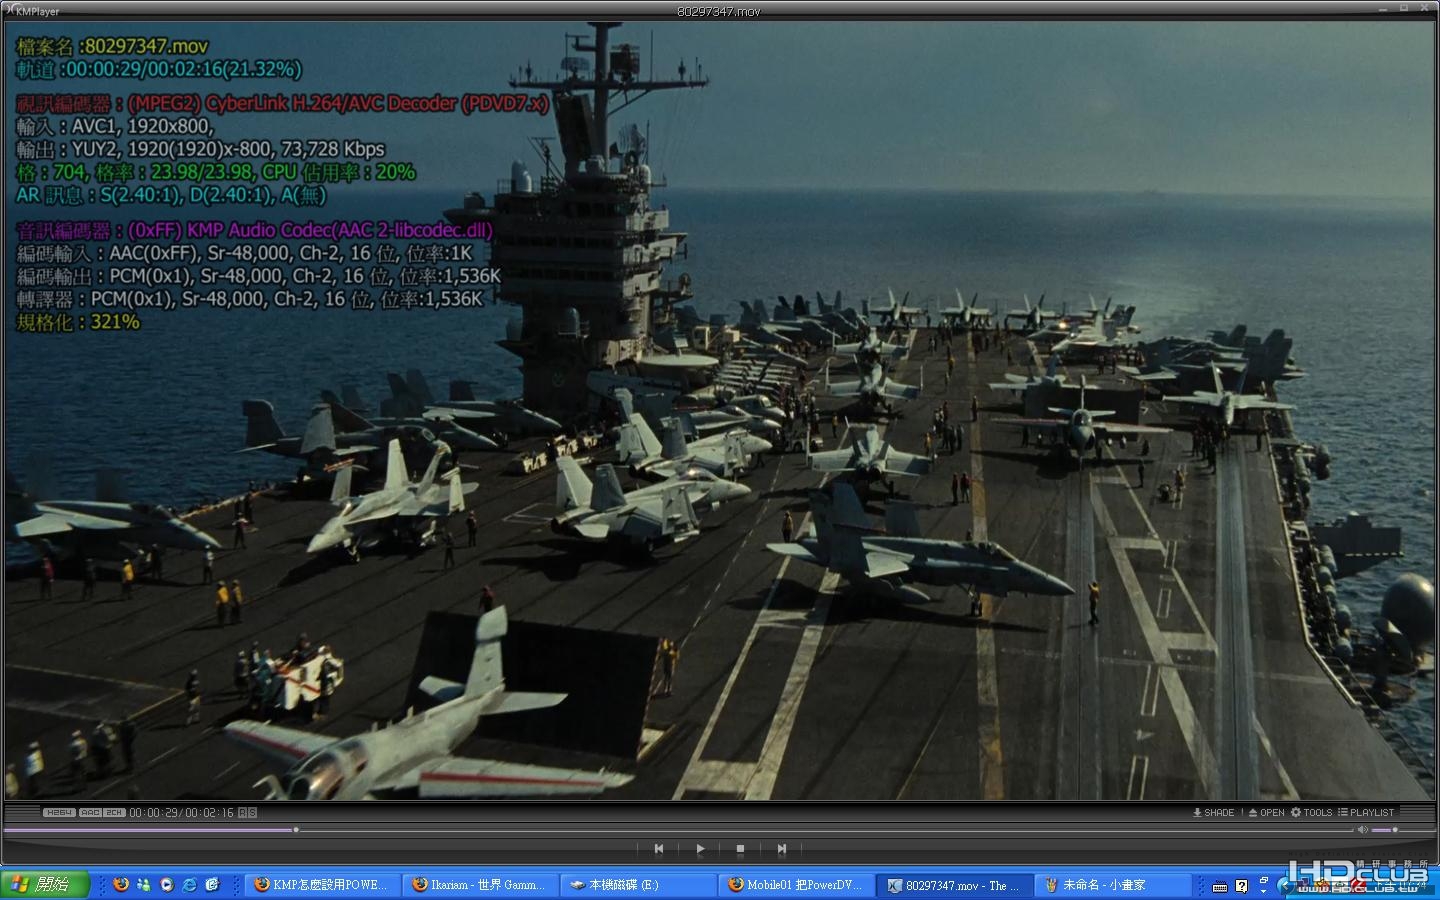
Task: Click the last Quick Launch icon
Action: pyautogui.click(x=212, y=884)
